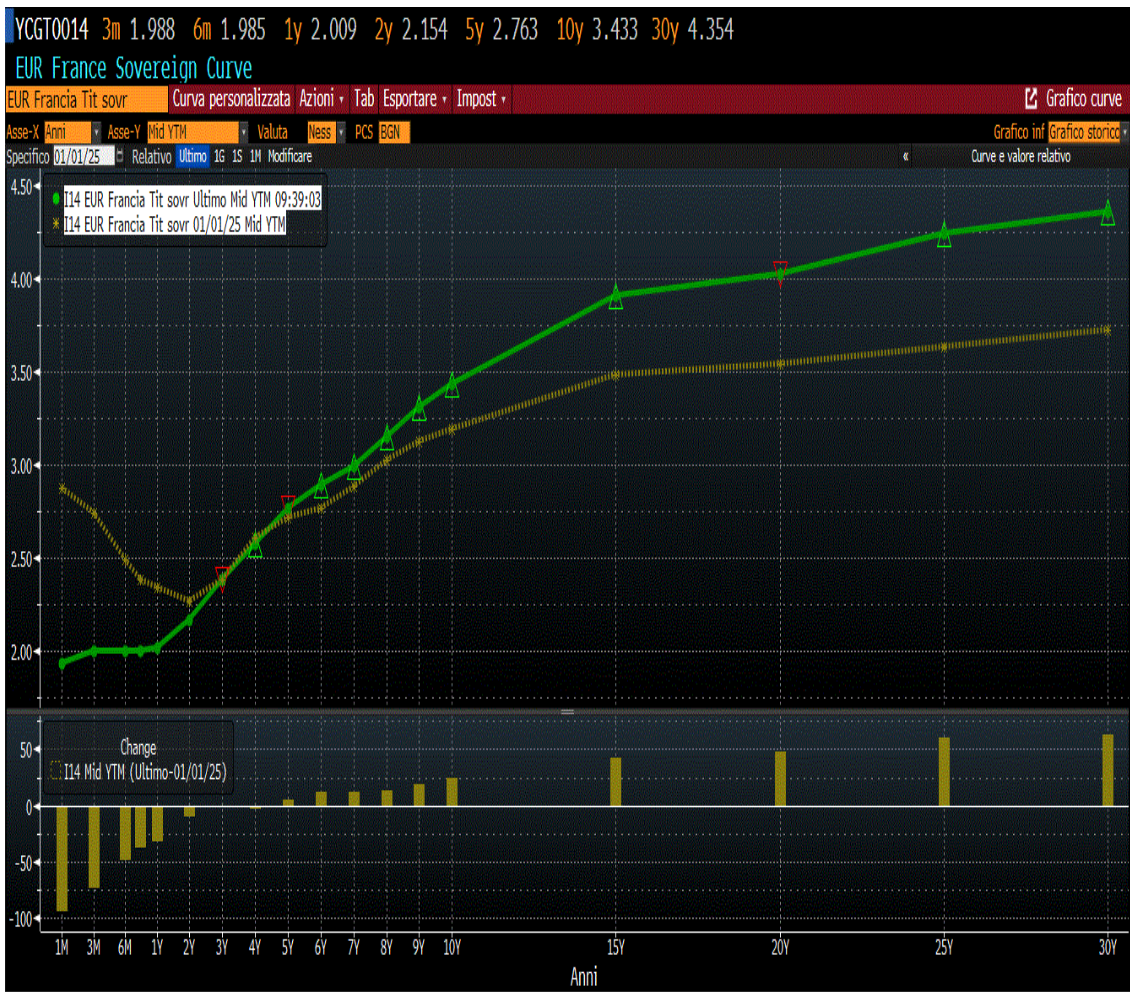Image resolution: width=1135 pixels, height=1002 pixels.
Task: Click the red triangle marker at 20Y
Action: pos(780,273)
